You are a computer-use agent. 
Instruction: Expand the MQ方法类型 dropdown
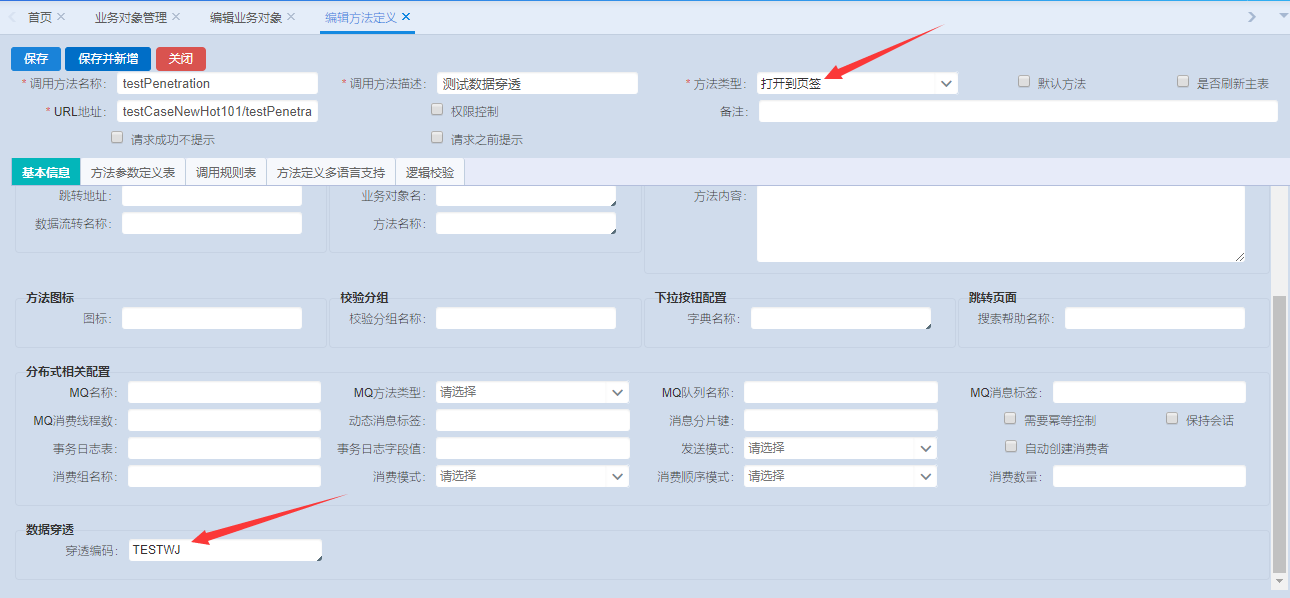pos(532,393)
